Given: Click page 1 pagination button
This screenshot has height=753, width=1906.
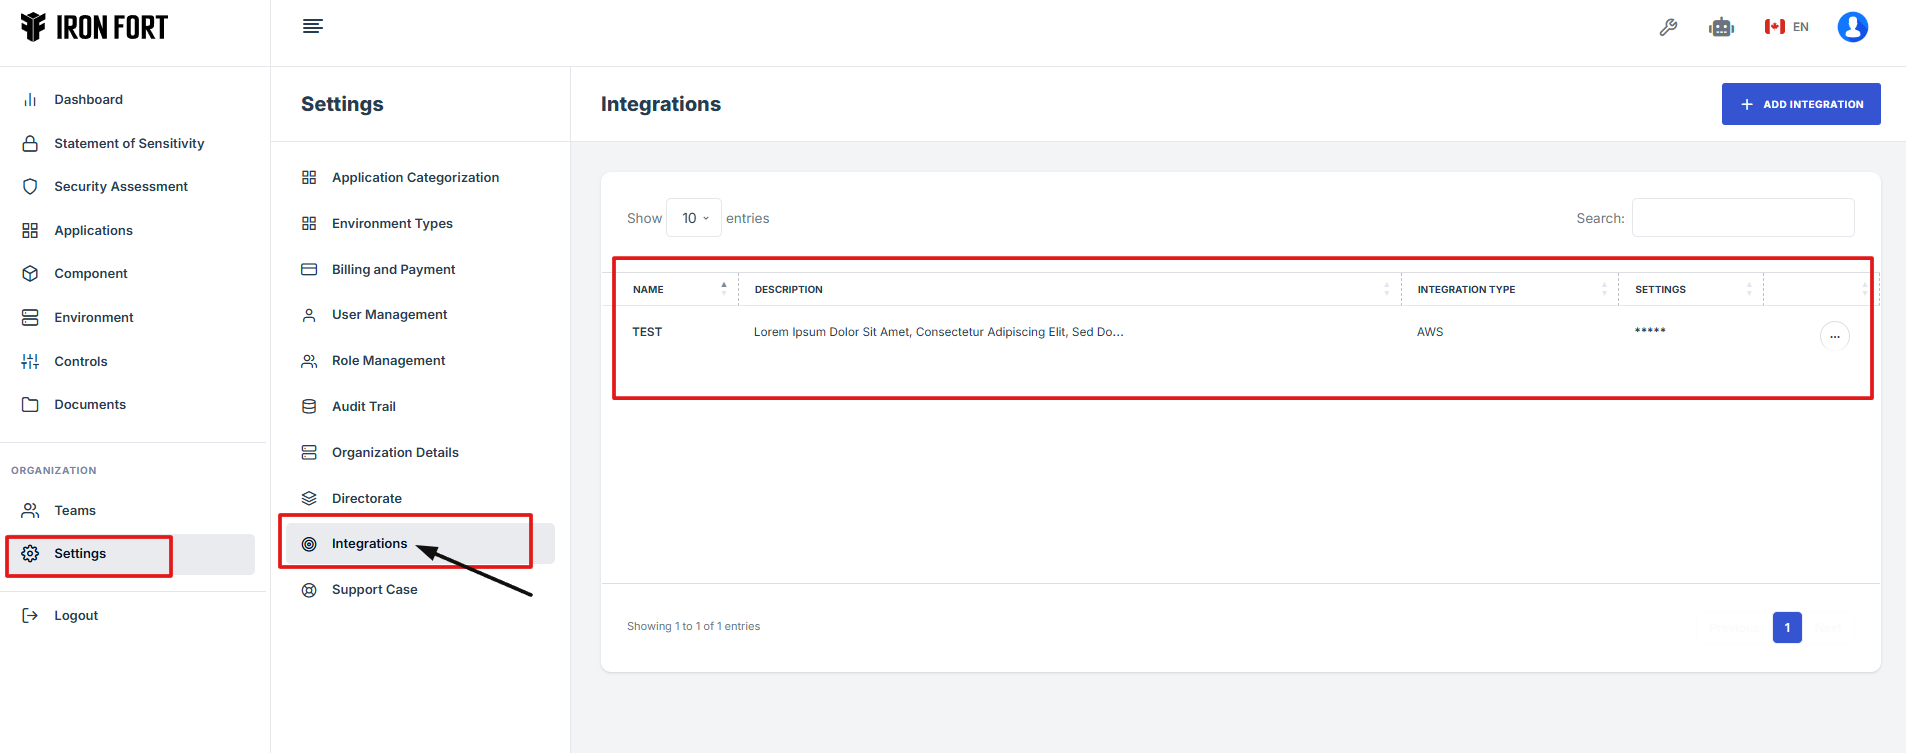Looking at the screenshot, I should [x=1786, y=627].
